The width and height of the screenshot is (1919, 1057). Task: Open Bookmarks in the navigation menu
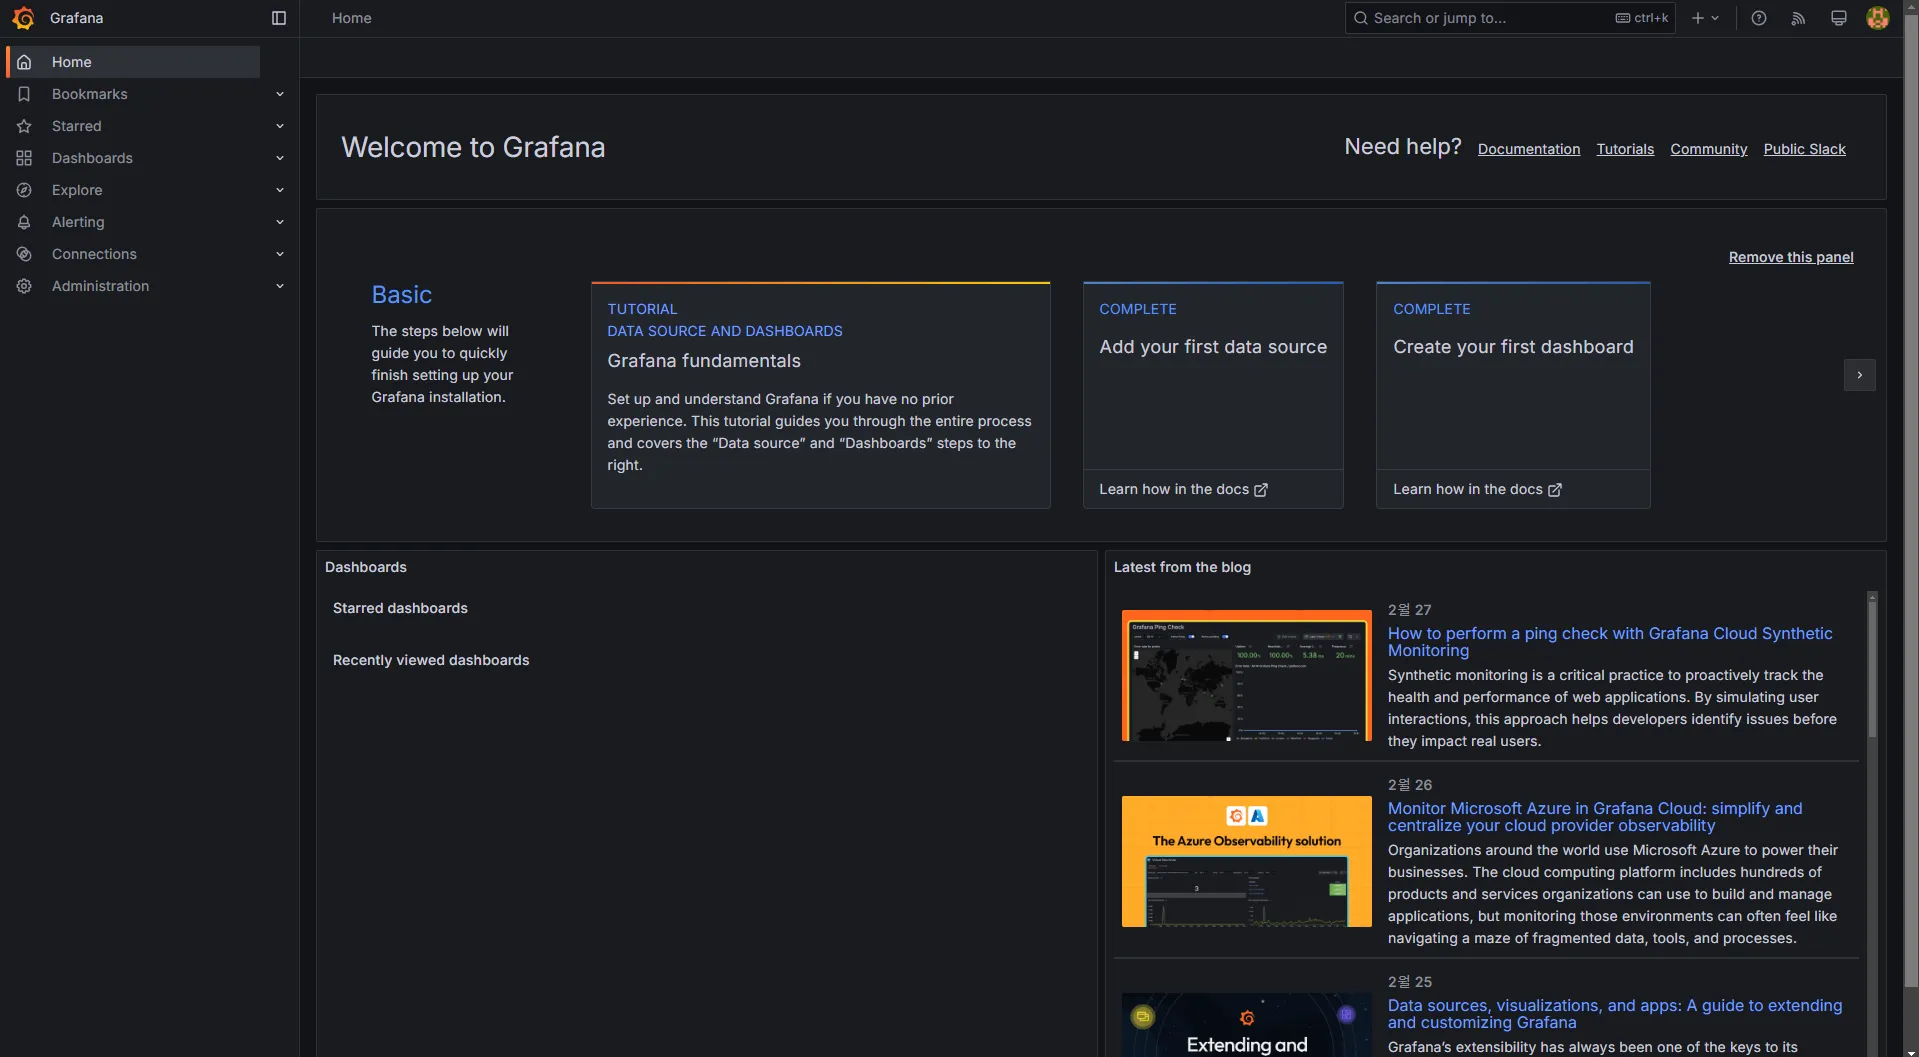coord(90,94)
